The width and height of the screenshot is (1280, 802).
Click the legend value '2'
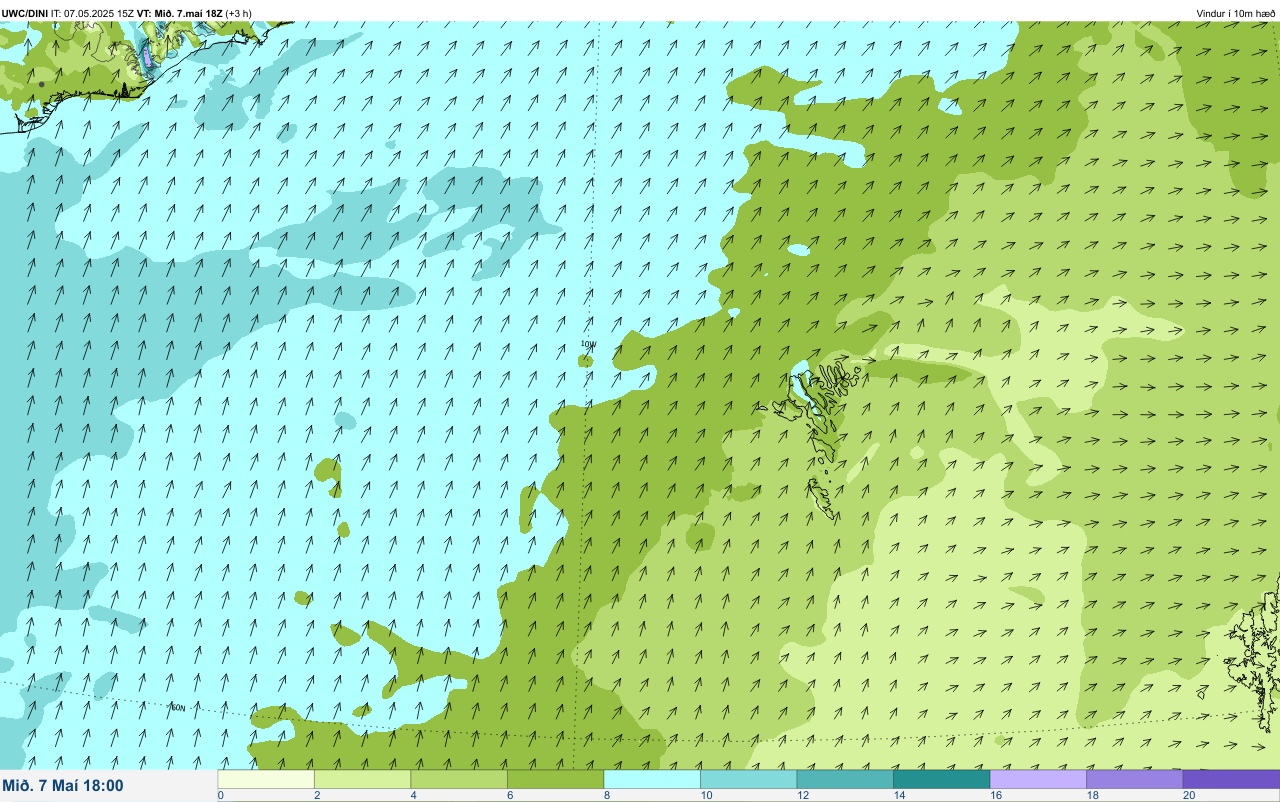coord(316,795)
